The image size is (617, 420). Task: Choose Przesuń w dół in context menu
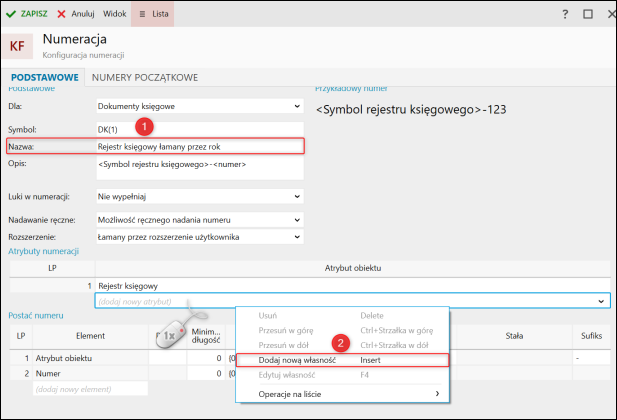tap(342, 345)
